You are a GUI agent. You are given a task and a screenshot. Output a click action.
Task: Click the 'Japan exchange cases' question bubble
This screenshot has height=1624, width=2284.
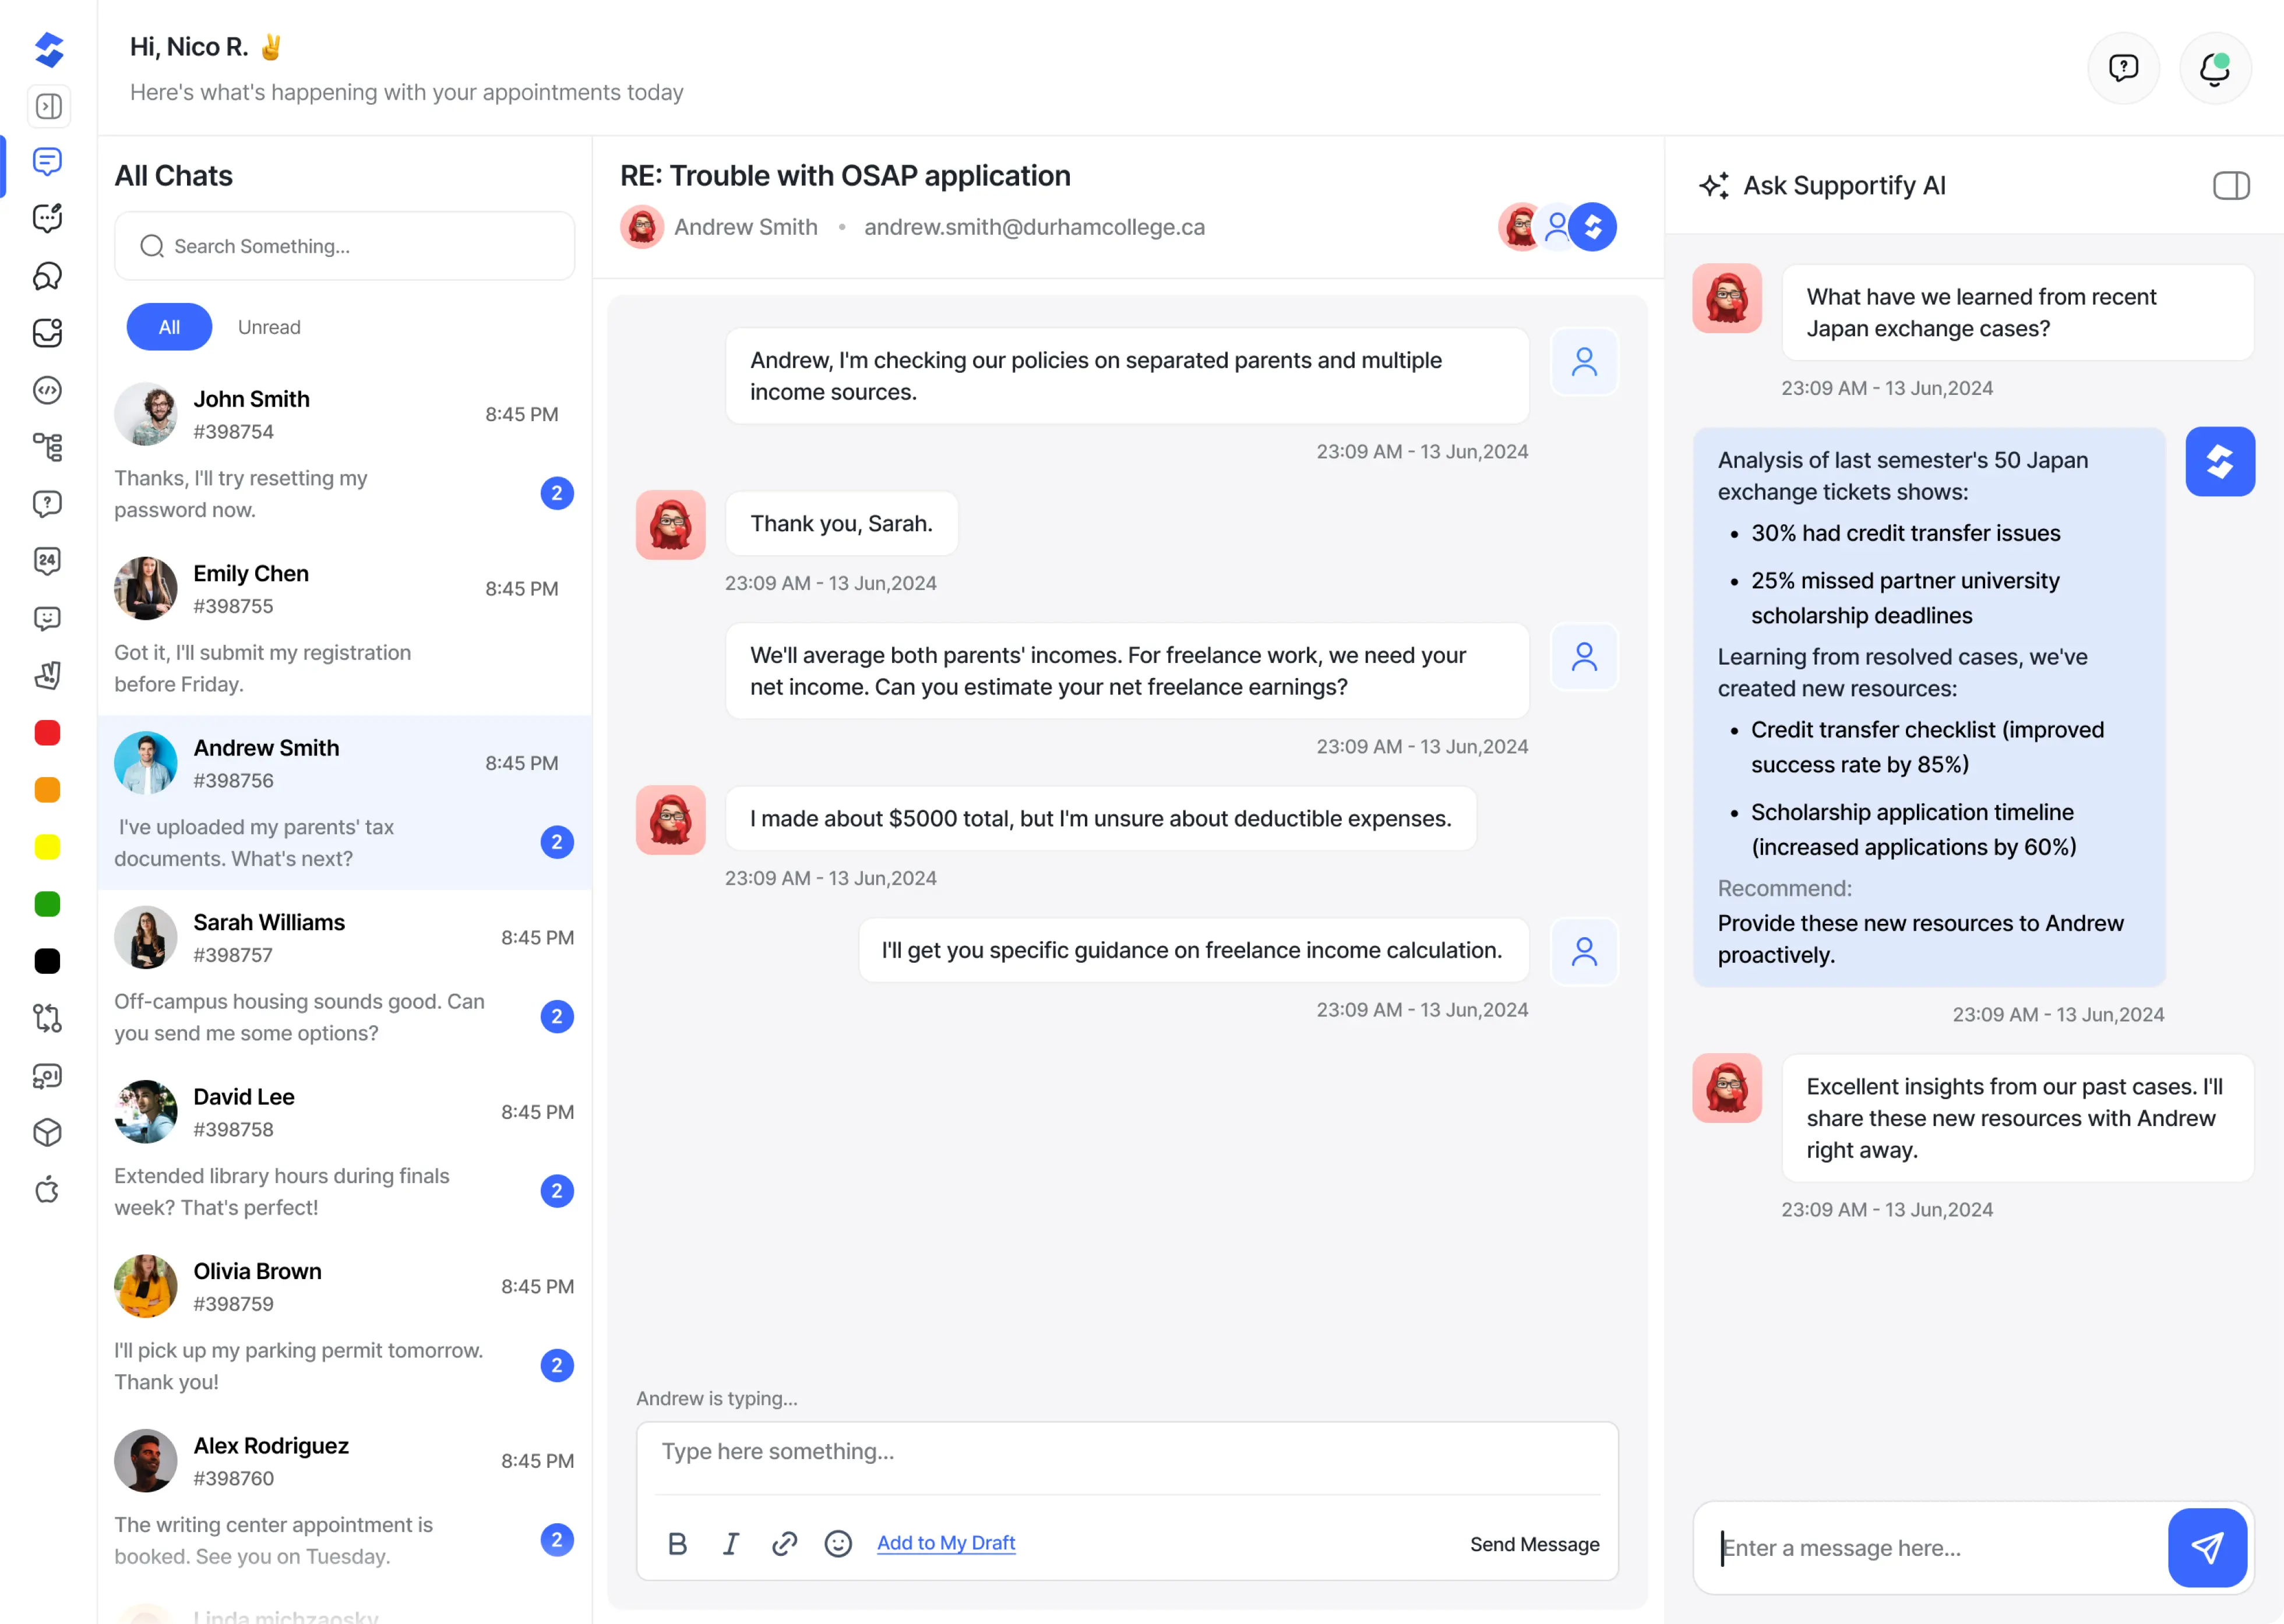2018,313
